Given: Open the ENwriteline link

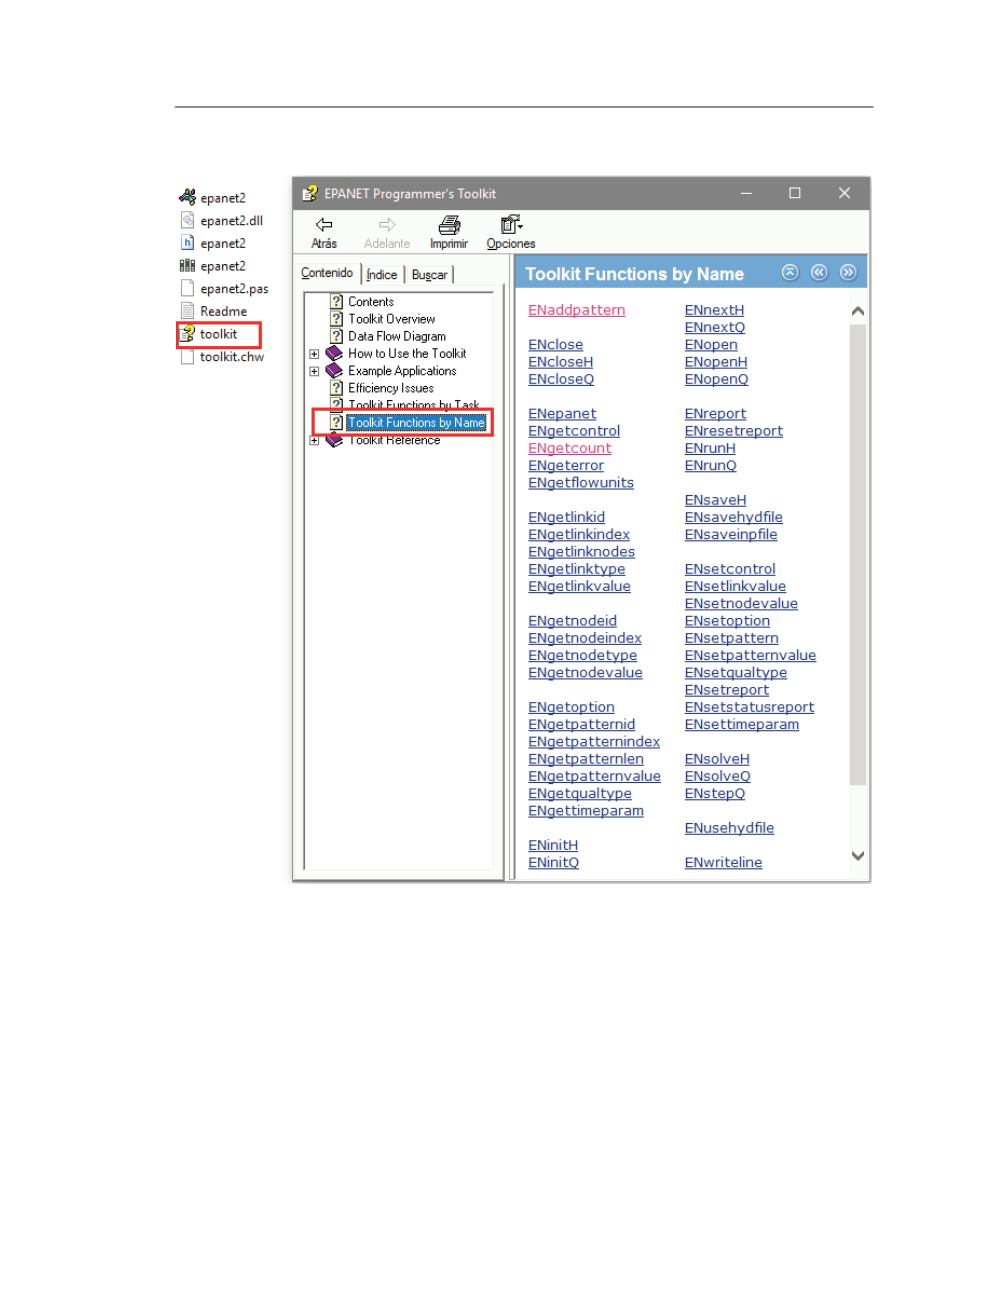Looking at the screenshot, I should [x=723, y=862].
